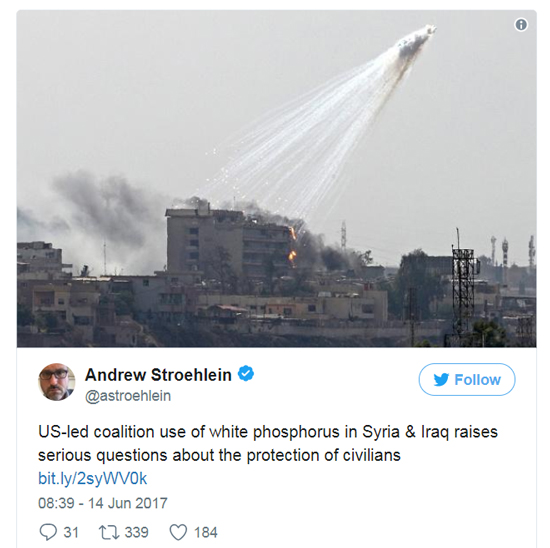This screenshot has width=550, height=548.
Task: Open the bit.ly/2syWV0k link
Action: coord(93,479)
